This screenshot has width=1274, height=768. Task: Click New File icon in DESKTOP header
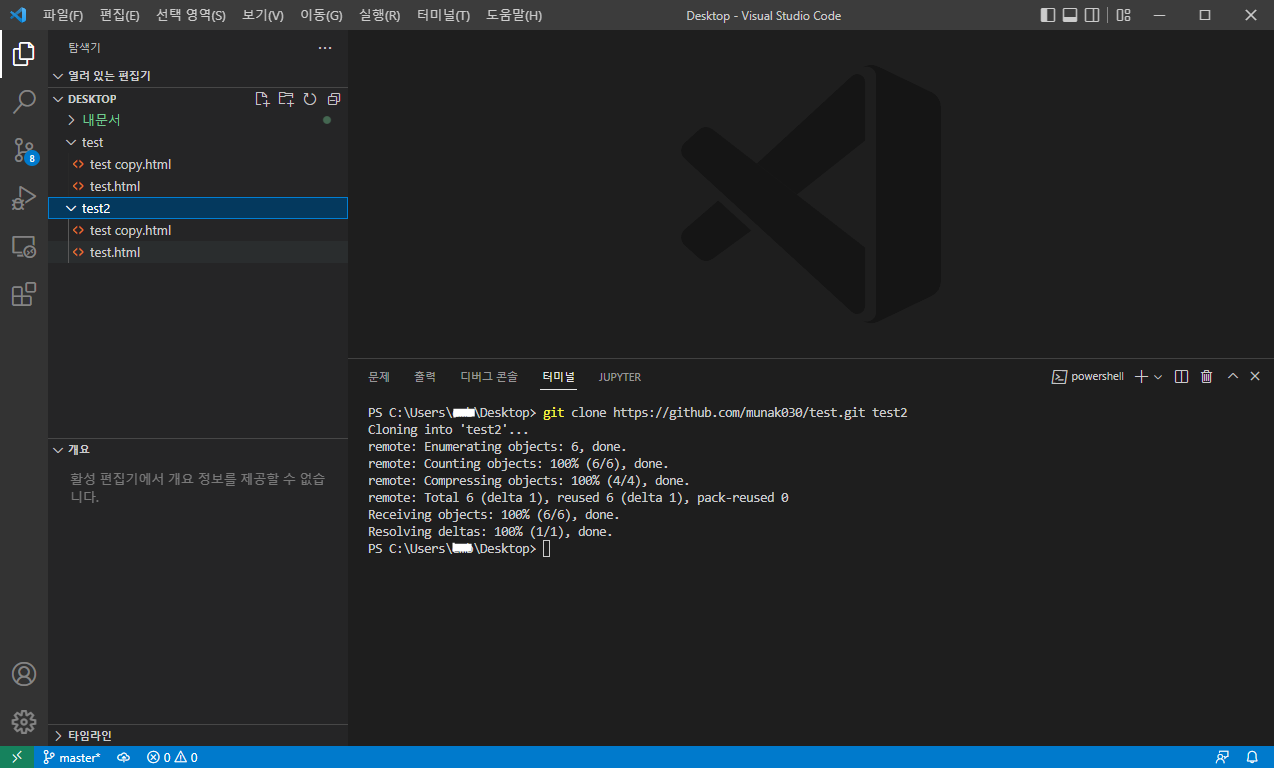point(262,99)
